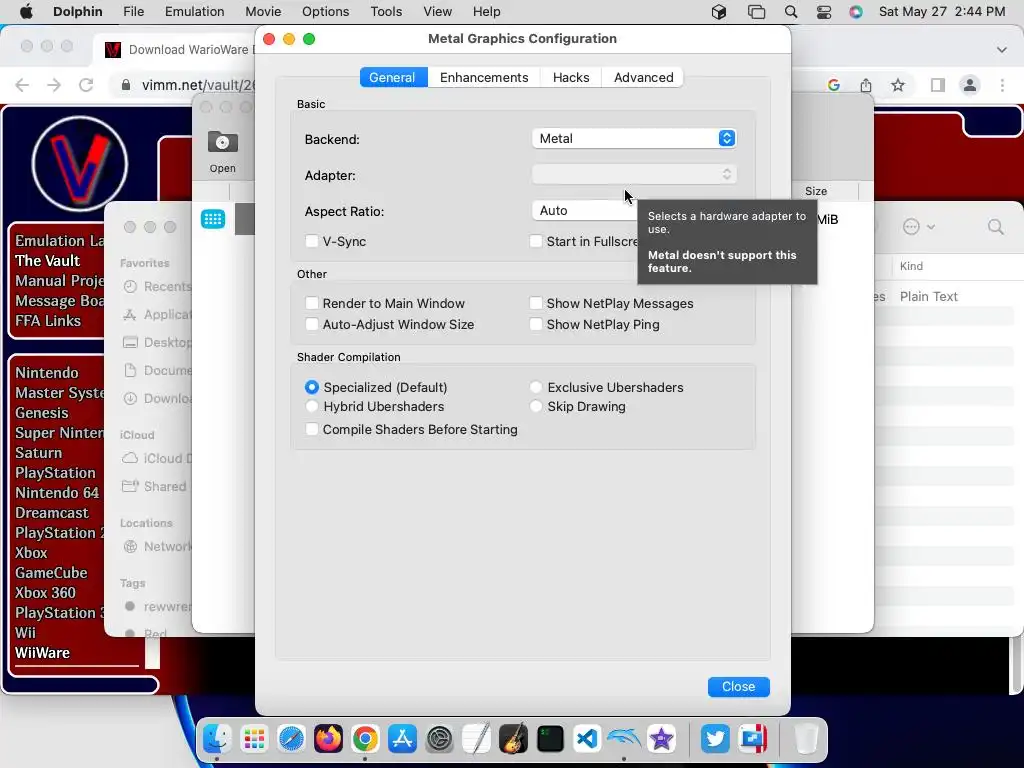This screenshot has height=768, width=1024.
Task: Open Launchpad from the Dock
Action: pos(254,739)
